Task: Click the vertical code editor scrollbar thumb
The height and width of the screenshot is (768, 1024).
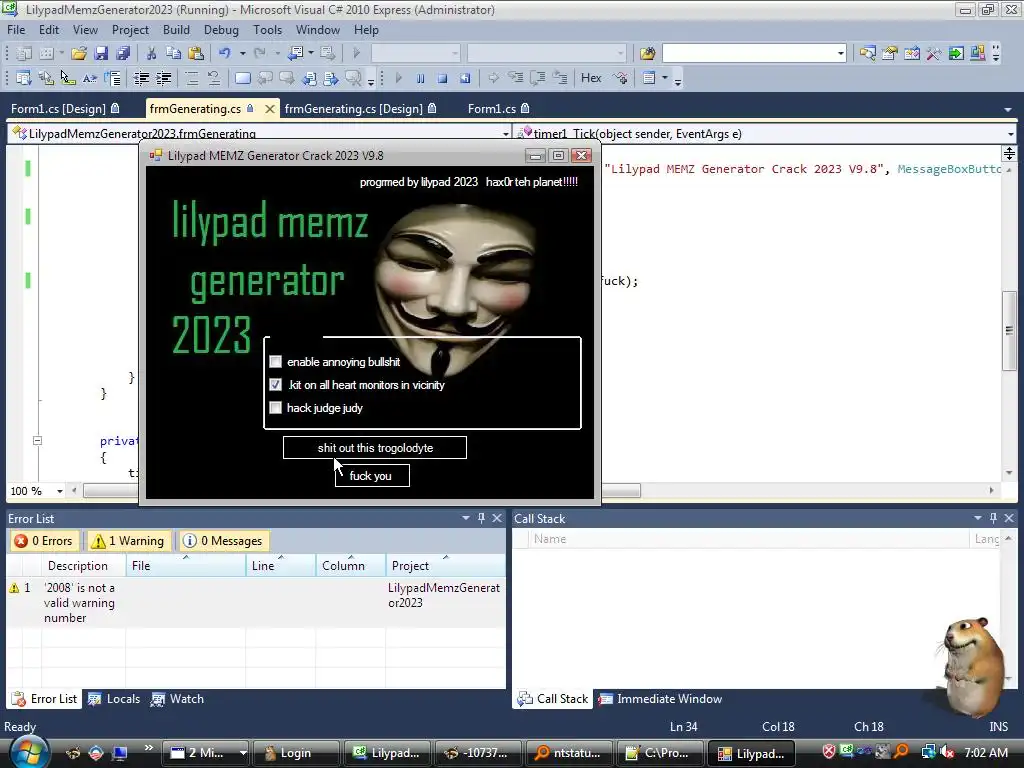Action: (1009, 330)
